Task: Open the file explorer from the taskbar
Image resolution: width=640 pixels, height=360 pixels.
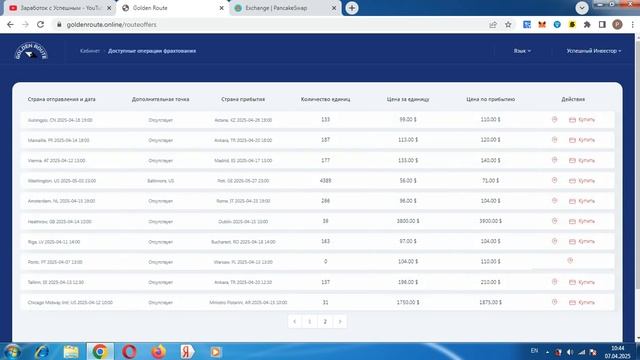Action: click(71, 351)
